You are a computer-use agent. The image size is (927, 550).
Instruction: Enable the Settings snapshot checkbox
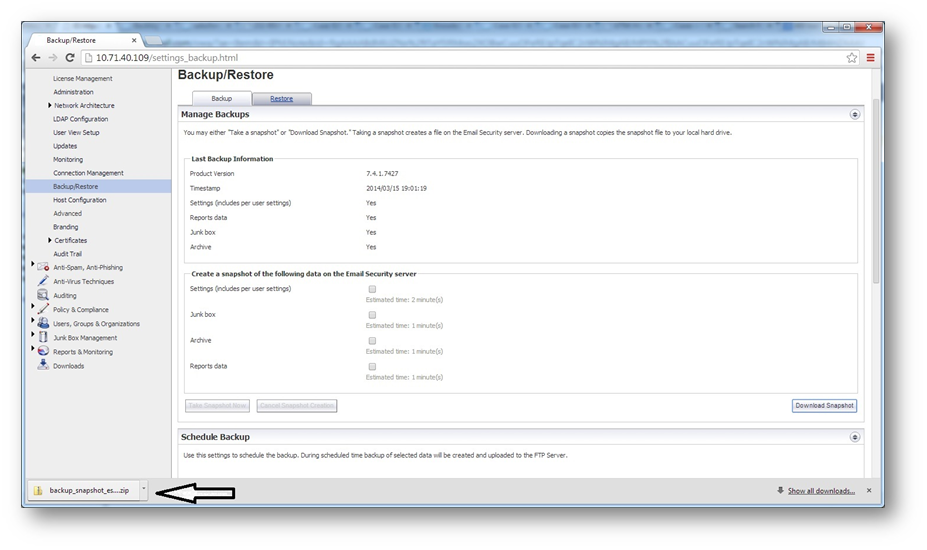pos(372,289)
